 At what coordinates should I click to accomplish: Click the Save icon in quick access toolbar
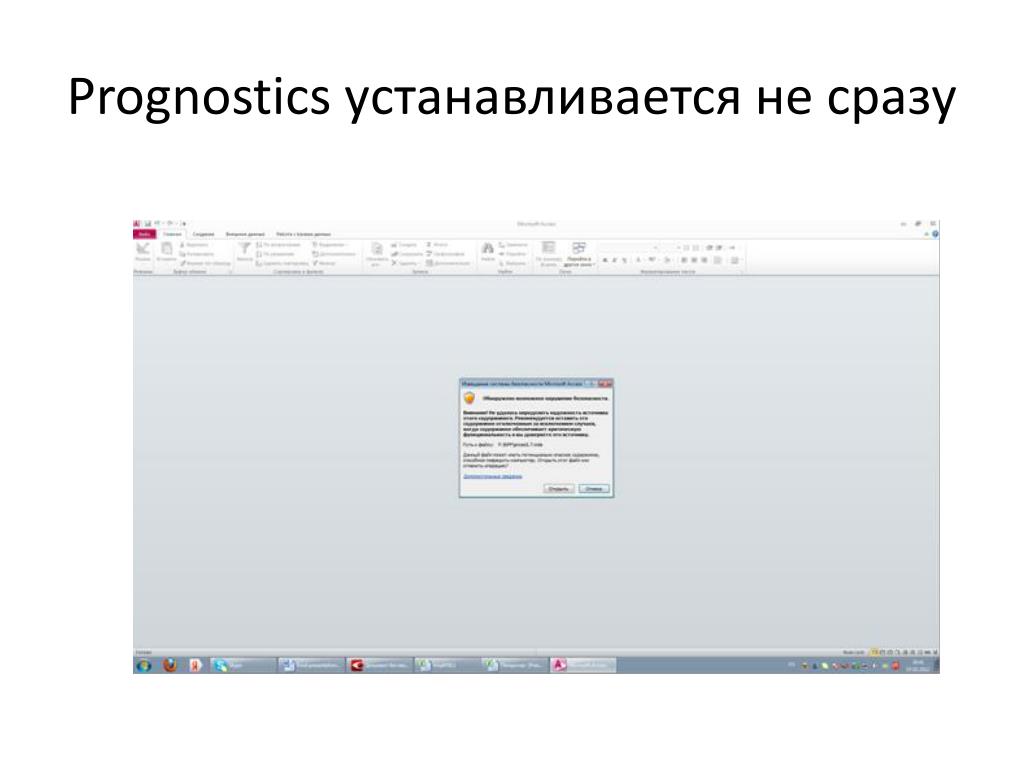(148, 223)
